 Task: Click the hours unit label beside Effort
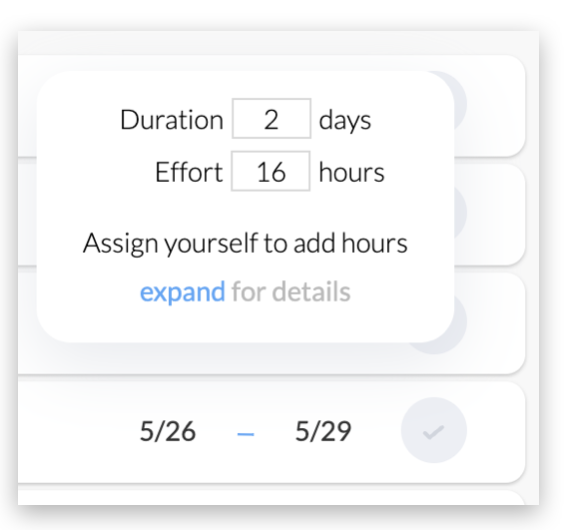(x=351, y=172)
